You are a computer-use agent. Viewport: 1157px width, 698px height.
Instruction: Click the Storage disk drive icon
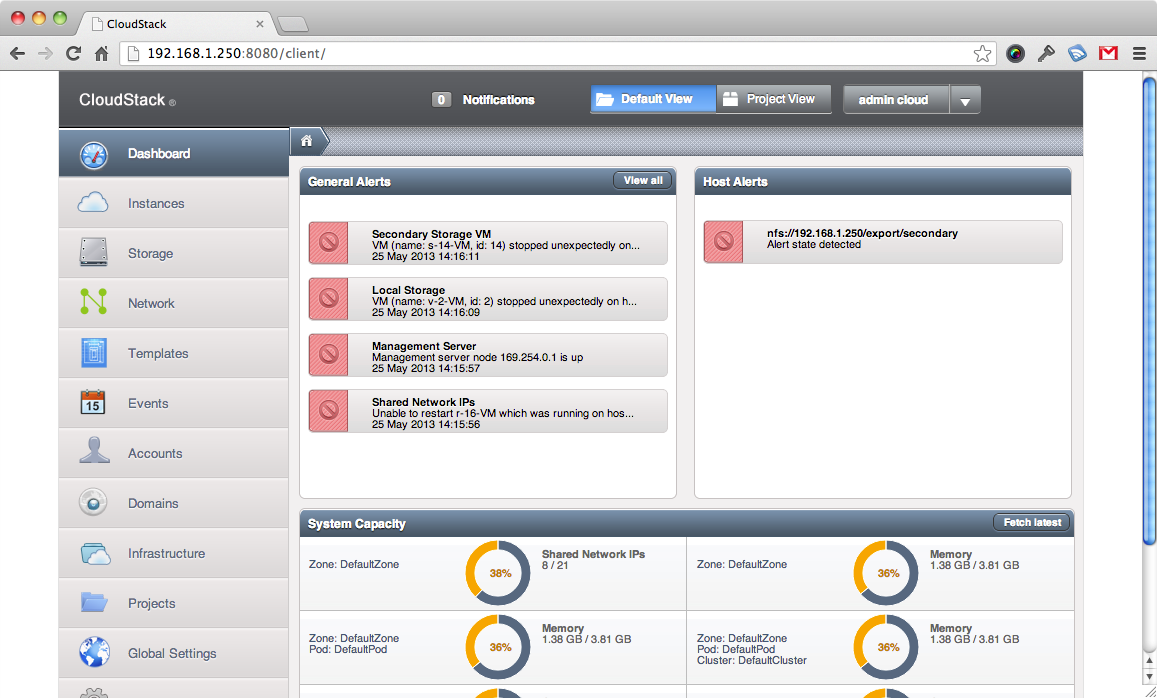[x=94, y=252]
